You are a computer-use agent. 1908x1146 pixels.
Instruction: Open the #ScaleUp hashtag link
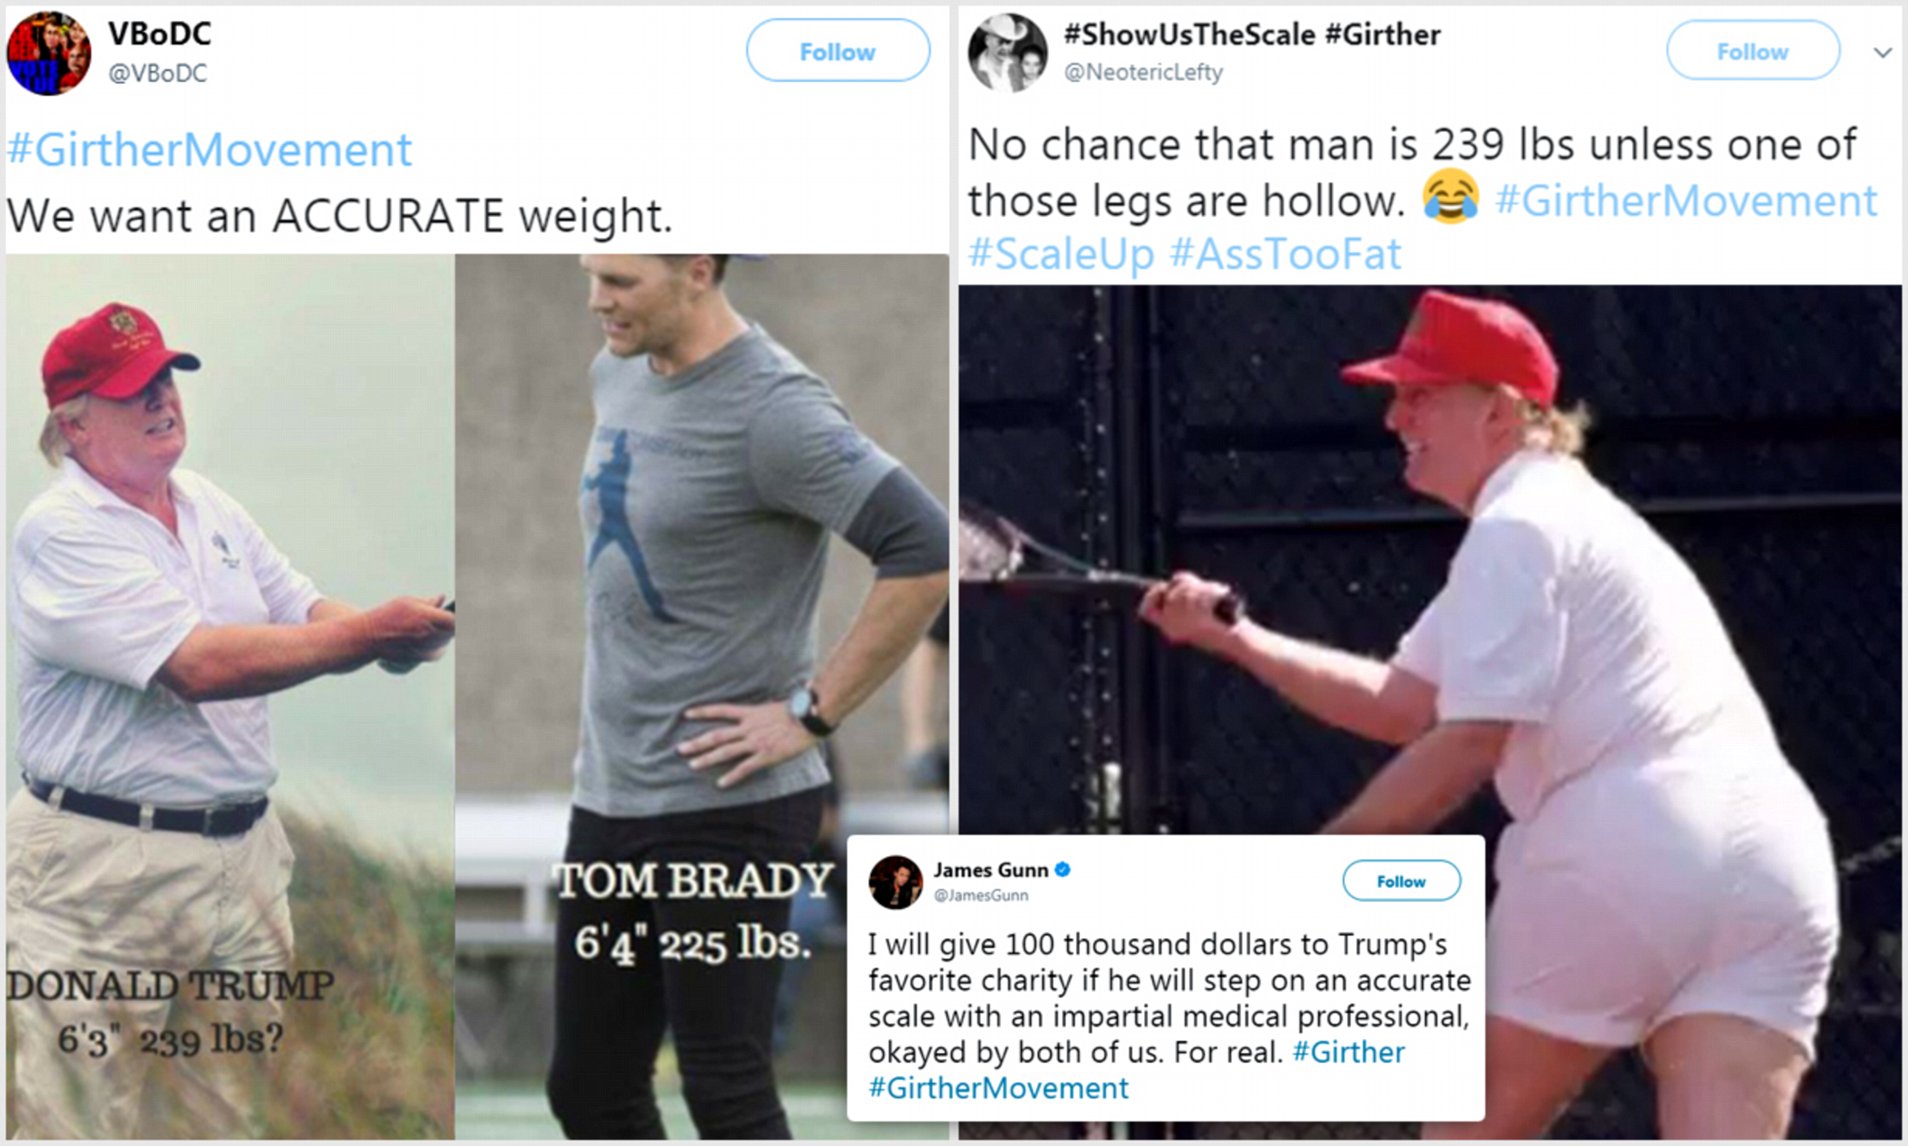pyautogui.click(x=1061, y=254)
